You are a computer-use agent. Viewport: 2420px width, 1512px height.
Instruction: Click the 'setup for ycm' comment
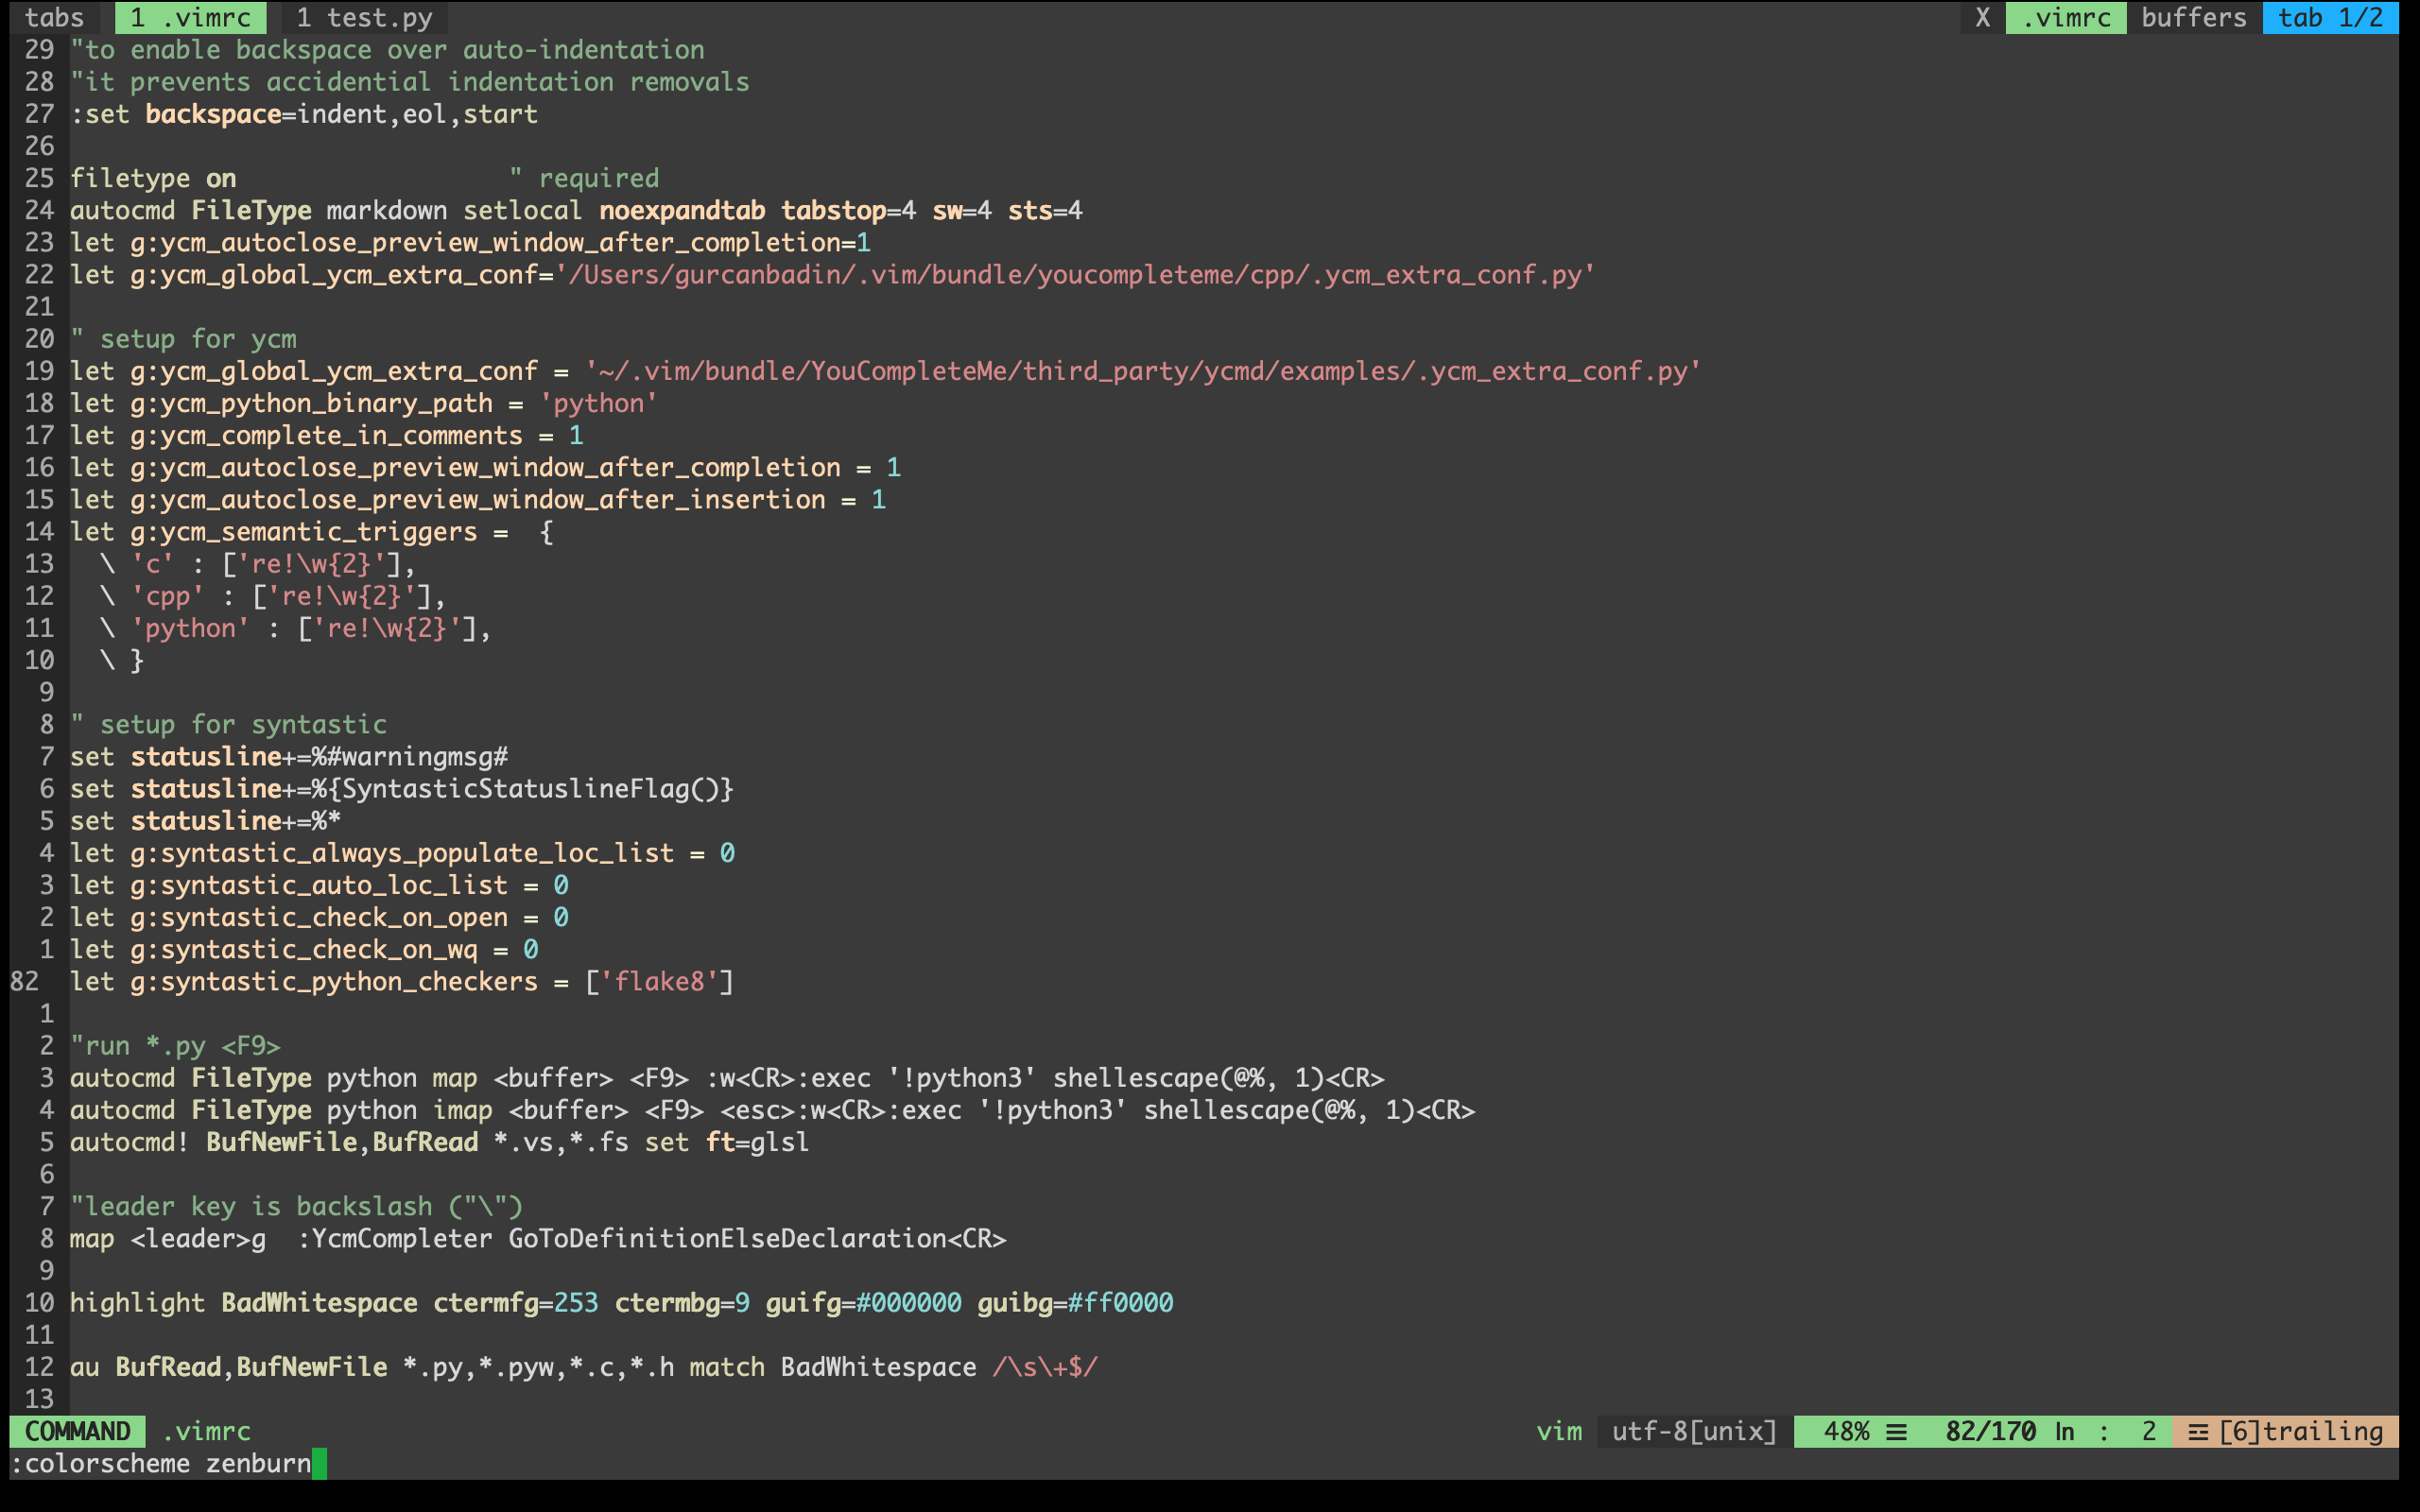pyautogui.click(x=183, y=339)
